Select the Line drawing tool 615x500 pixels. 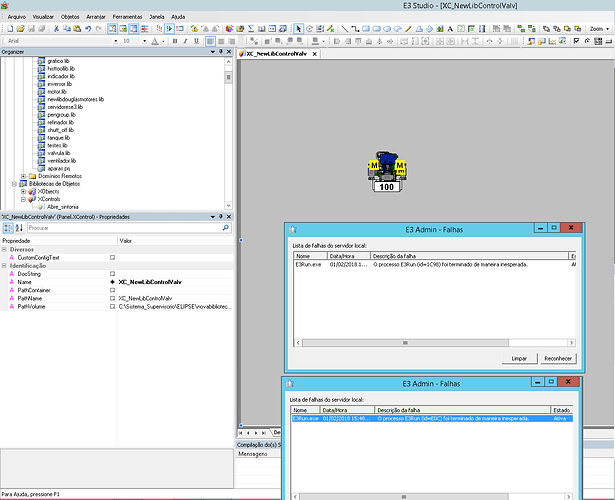tap(344, 29)
